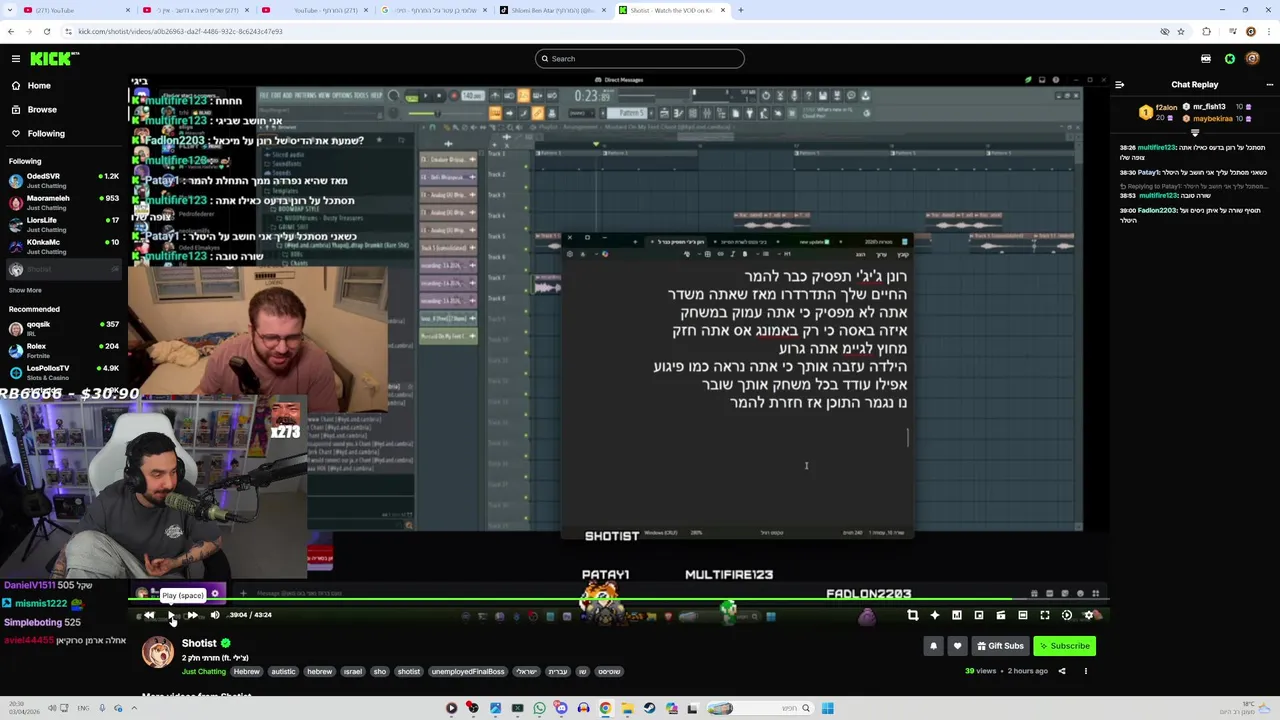
Task: Open qoqsik recommended channel
Action: pyautogui.click(x=64, y=328)
